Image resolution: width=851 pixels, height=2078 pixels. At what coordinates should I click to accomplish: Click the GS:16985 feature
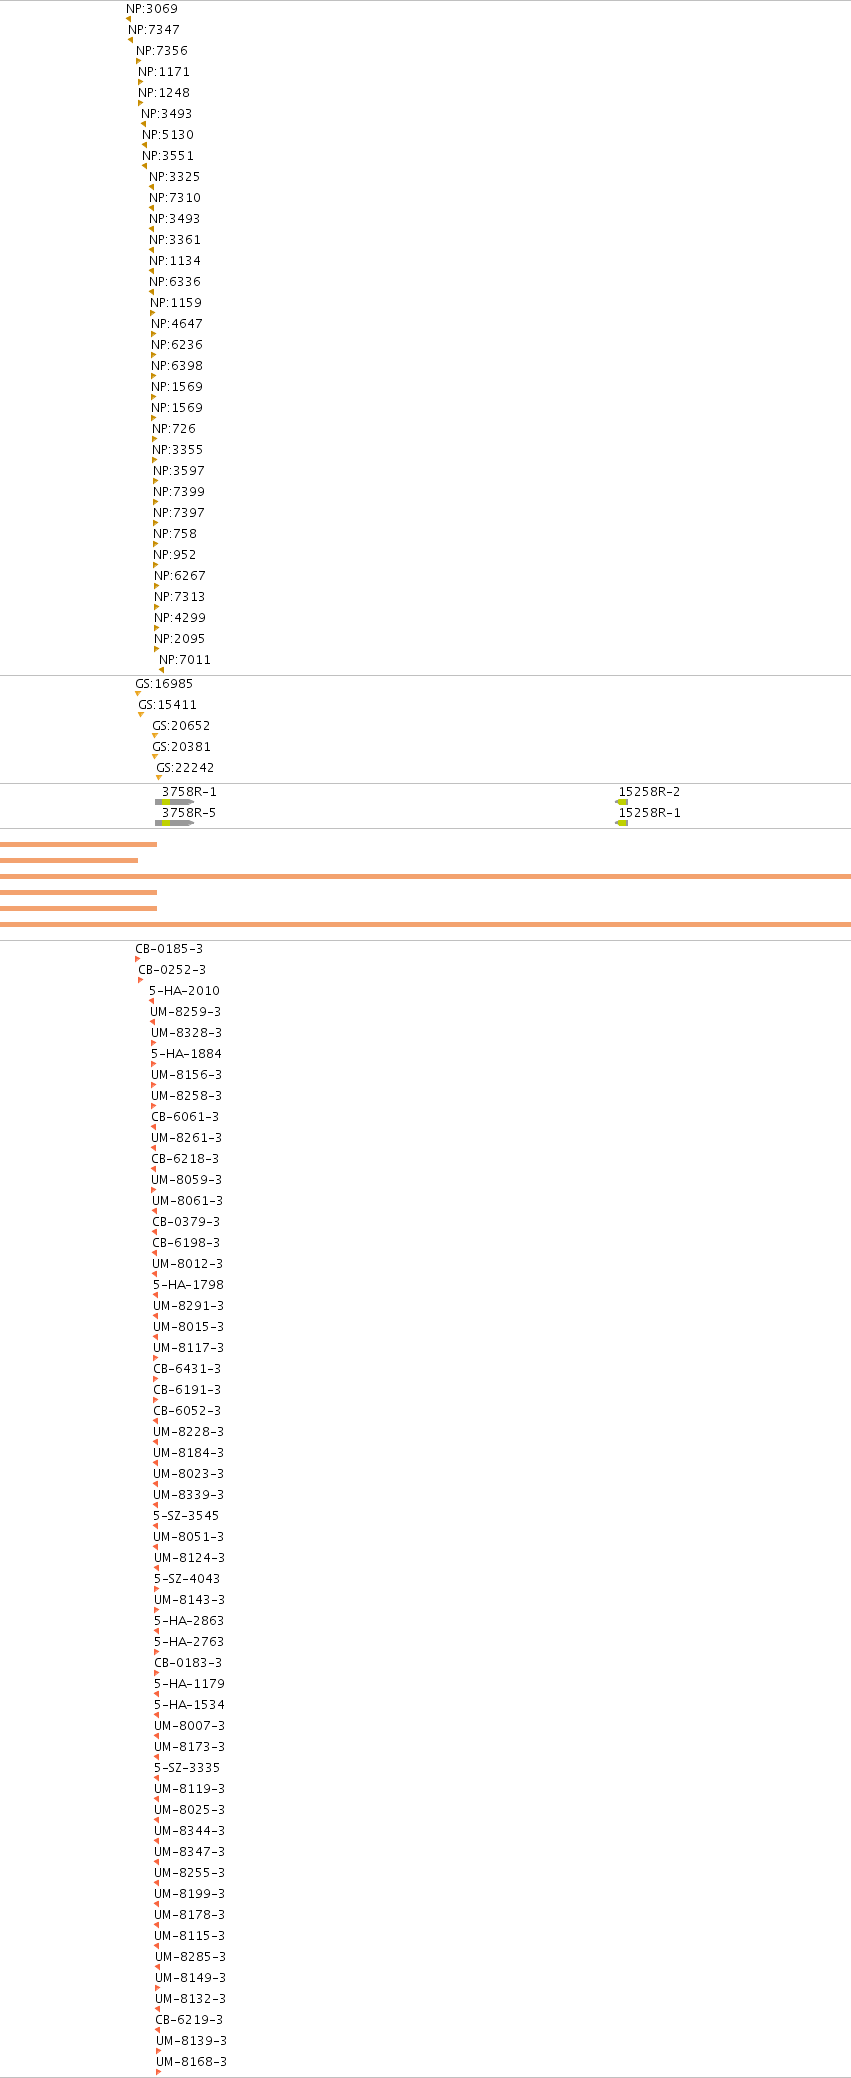tap(164, 684)
